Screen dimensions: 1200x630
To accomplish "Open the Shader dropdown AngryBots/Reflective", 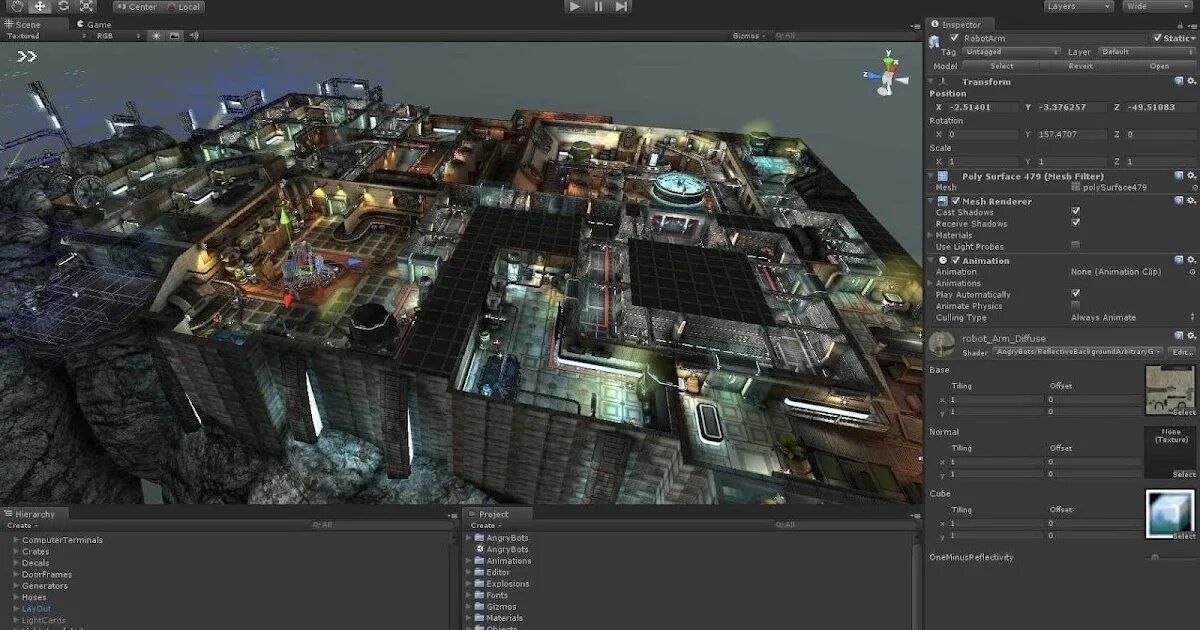I will coord(1079,351).
